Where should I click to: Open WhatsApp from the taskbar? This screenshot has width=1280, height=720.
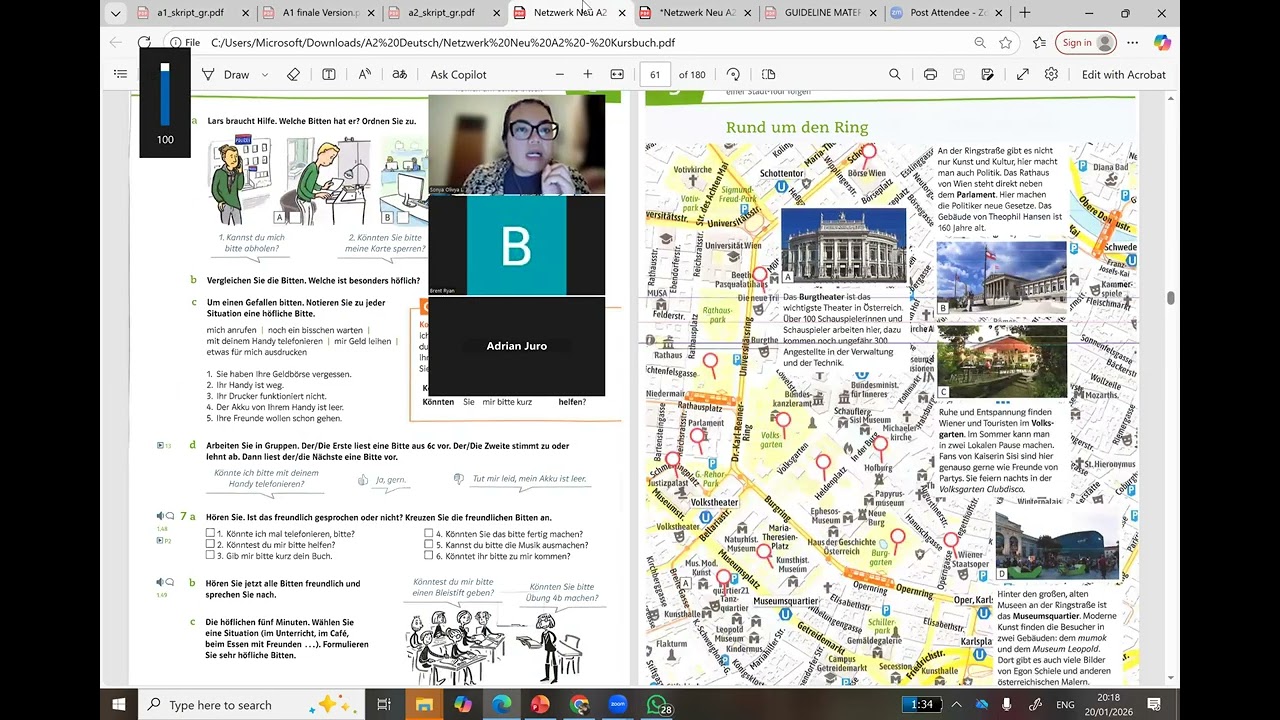tap(657, 705)
